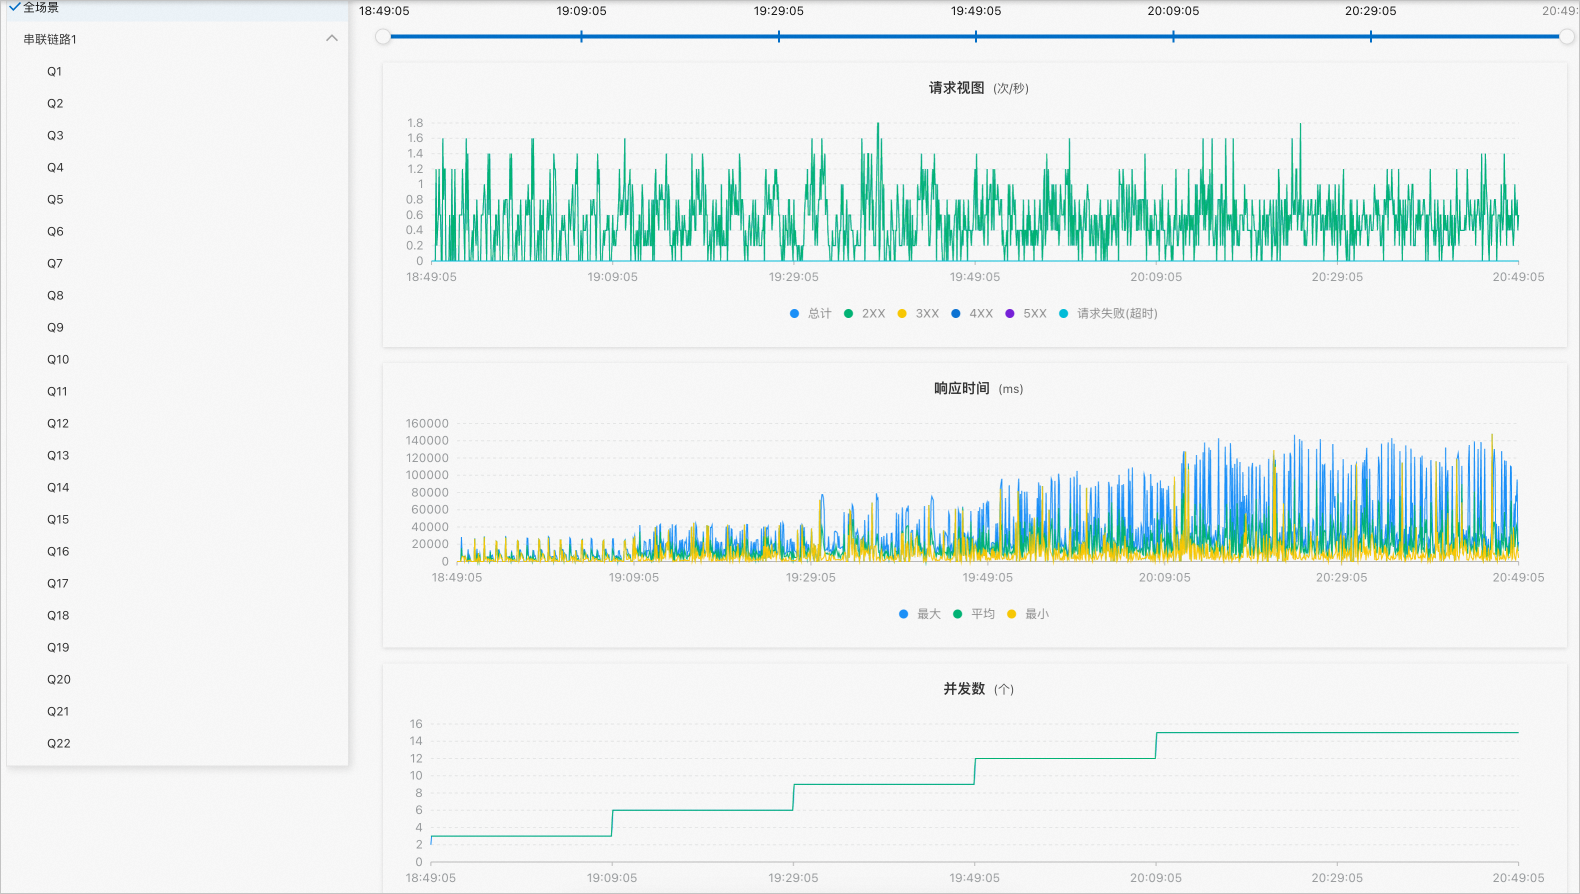This screenshot has height=894, width=1580.
Task: Select Q22 in the scenario list
Action: (x=177, y=743)
